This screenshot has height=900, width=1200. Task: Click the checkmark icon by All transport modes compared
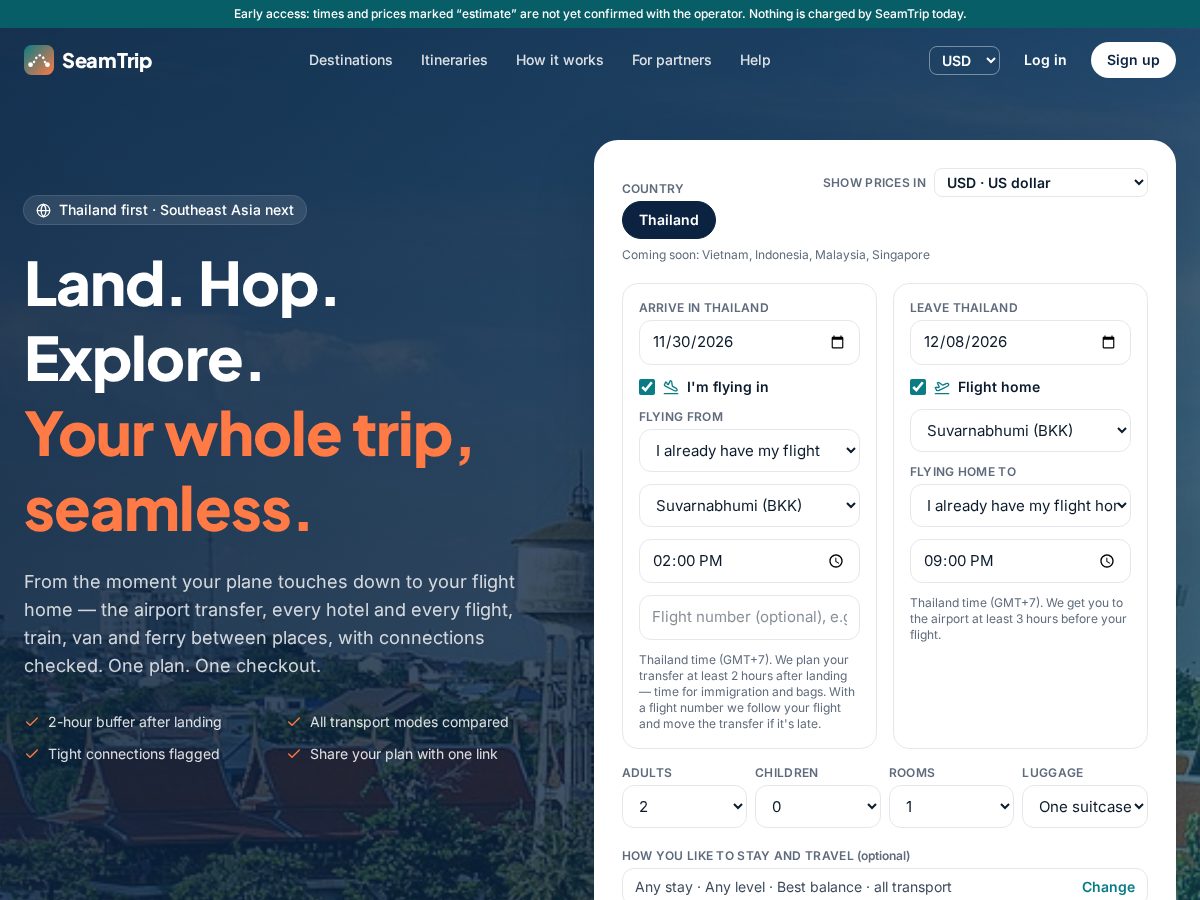pyautogui.click(x=294, y=722)
